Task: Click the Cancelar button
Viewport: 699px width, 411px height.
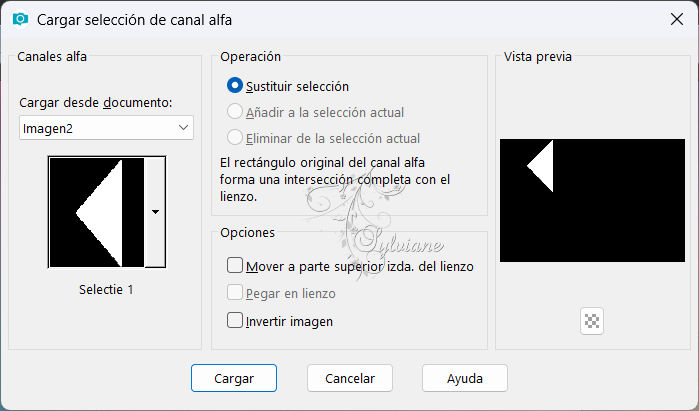Action: point(350,378)
